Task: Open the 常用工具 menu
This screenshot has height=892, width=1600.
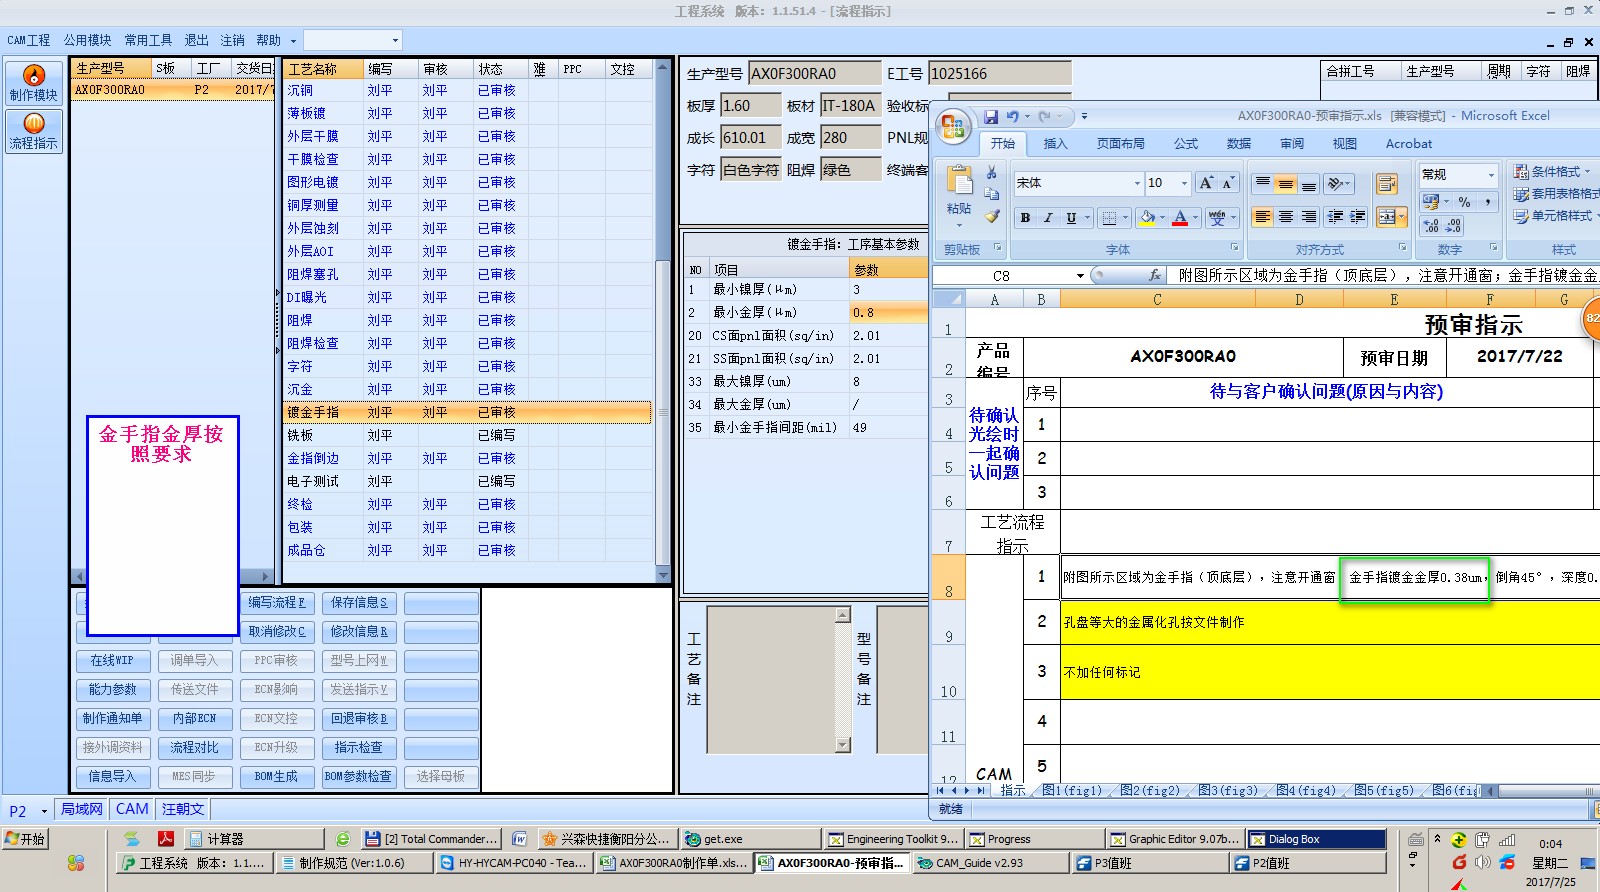Action: (x=148, y=40)
